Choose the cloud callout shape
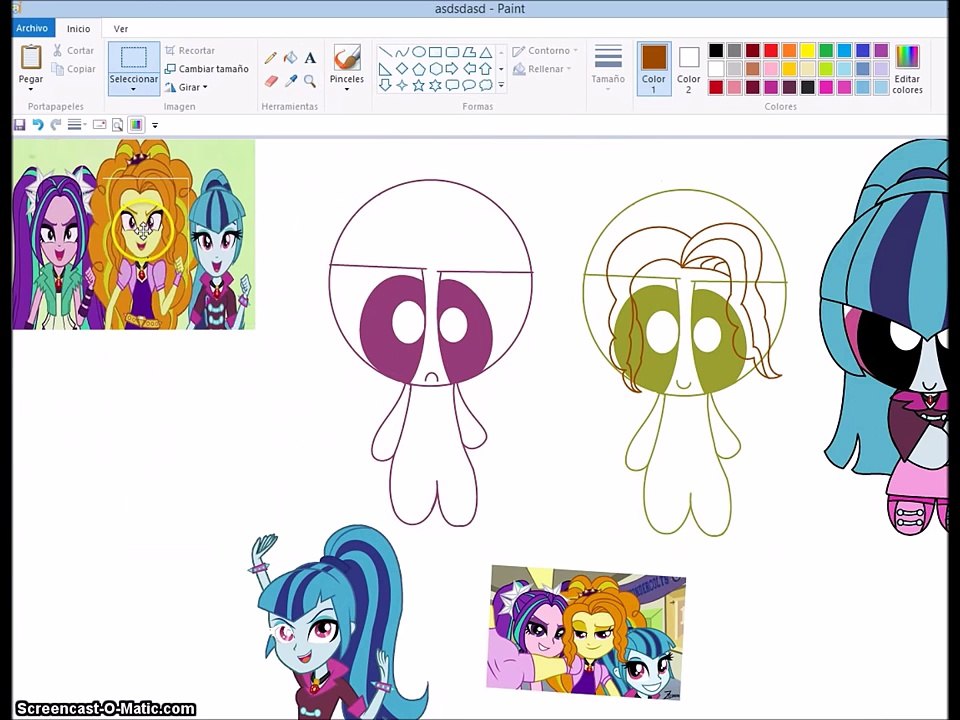The width and height of the screenshot is (960, 720). pos(486,85)
